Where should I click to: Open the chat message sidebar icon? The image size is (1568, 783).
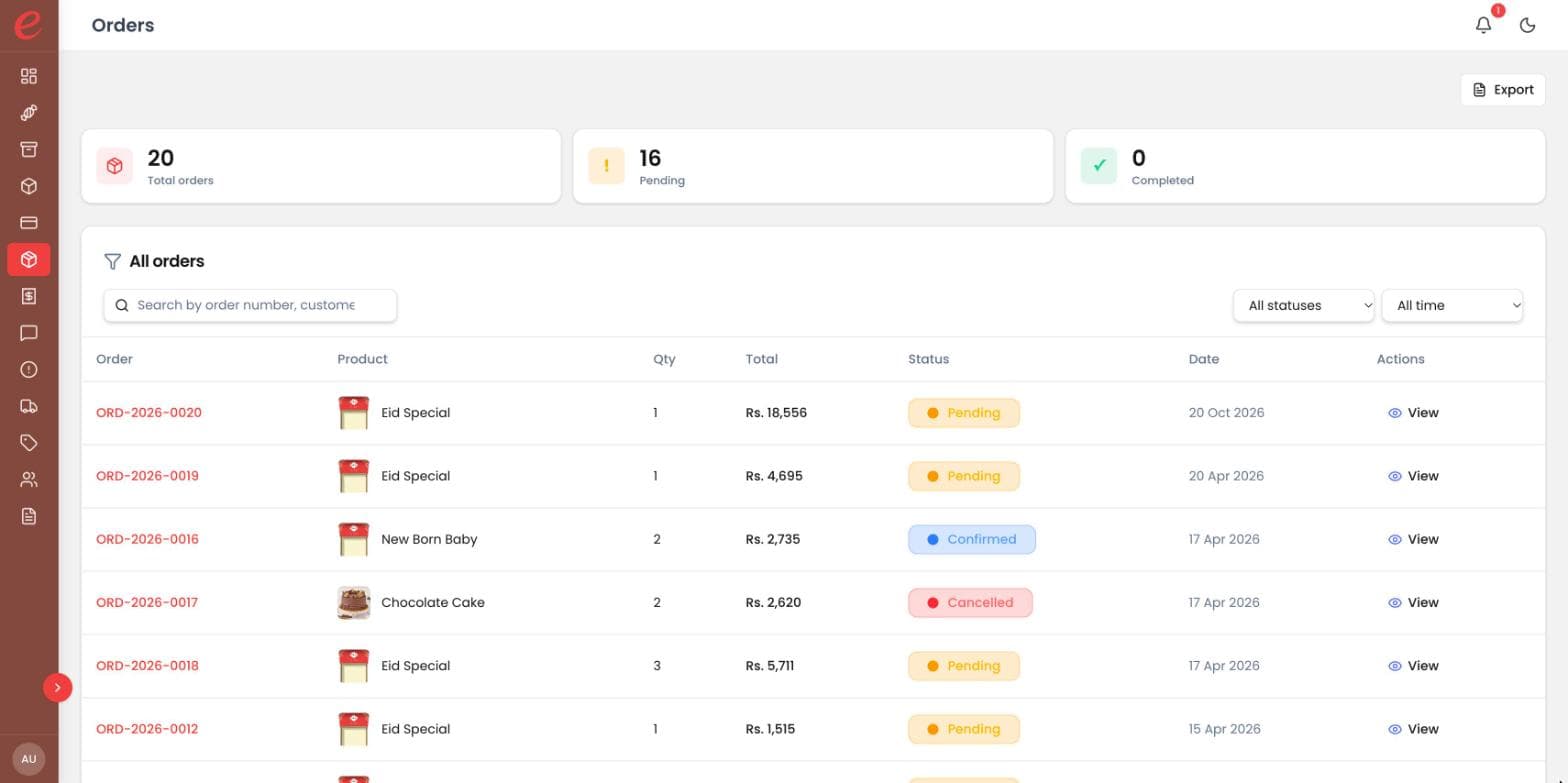tap(29, 333)
